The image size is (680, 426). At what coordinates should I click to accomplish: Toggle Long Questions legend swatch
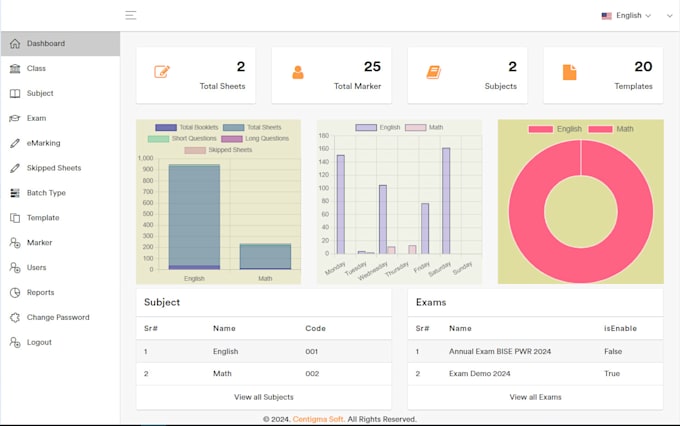coord(232,139)
